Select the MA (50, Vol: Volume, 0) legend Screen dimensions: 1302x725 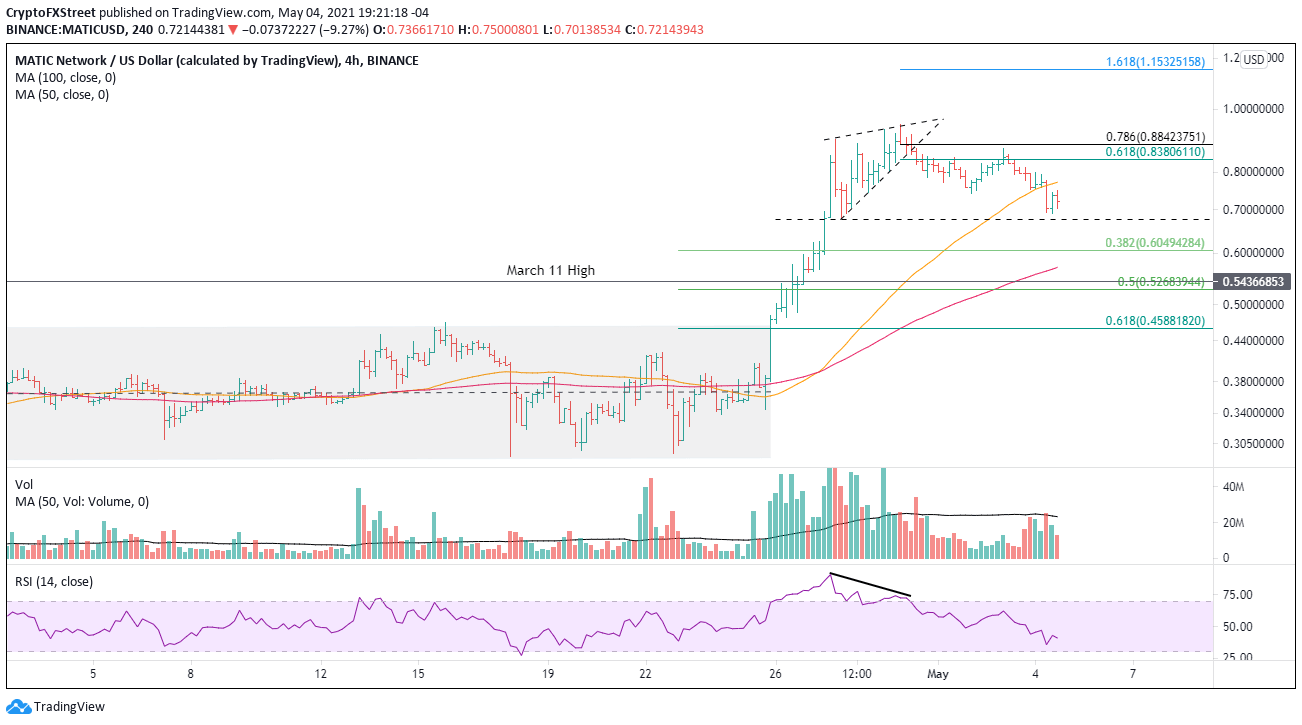(x=82, y=501)
